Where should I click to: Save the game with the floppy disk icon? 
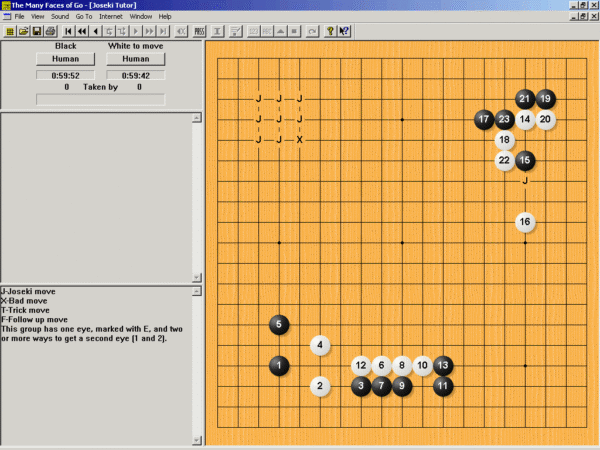coord(36,31)
